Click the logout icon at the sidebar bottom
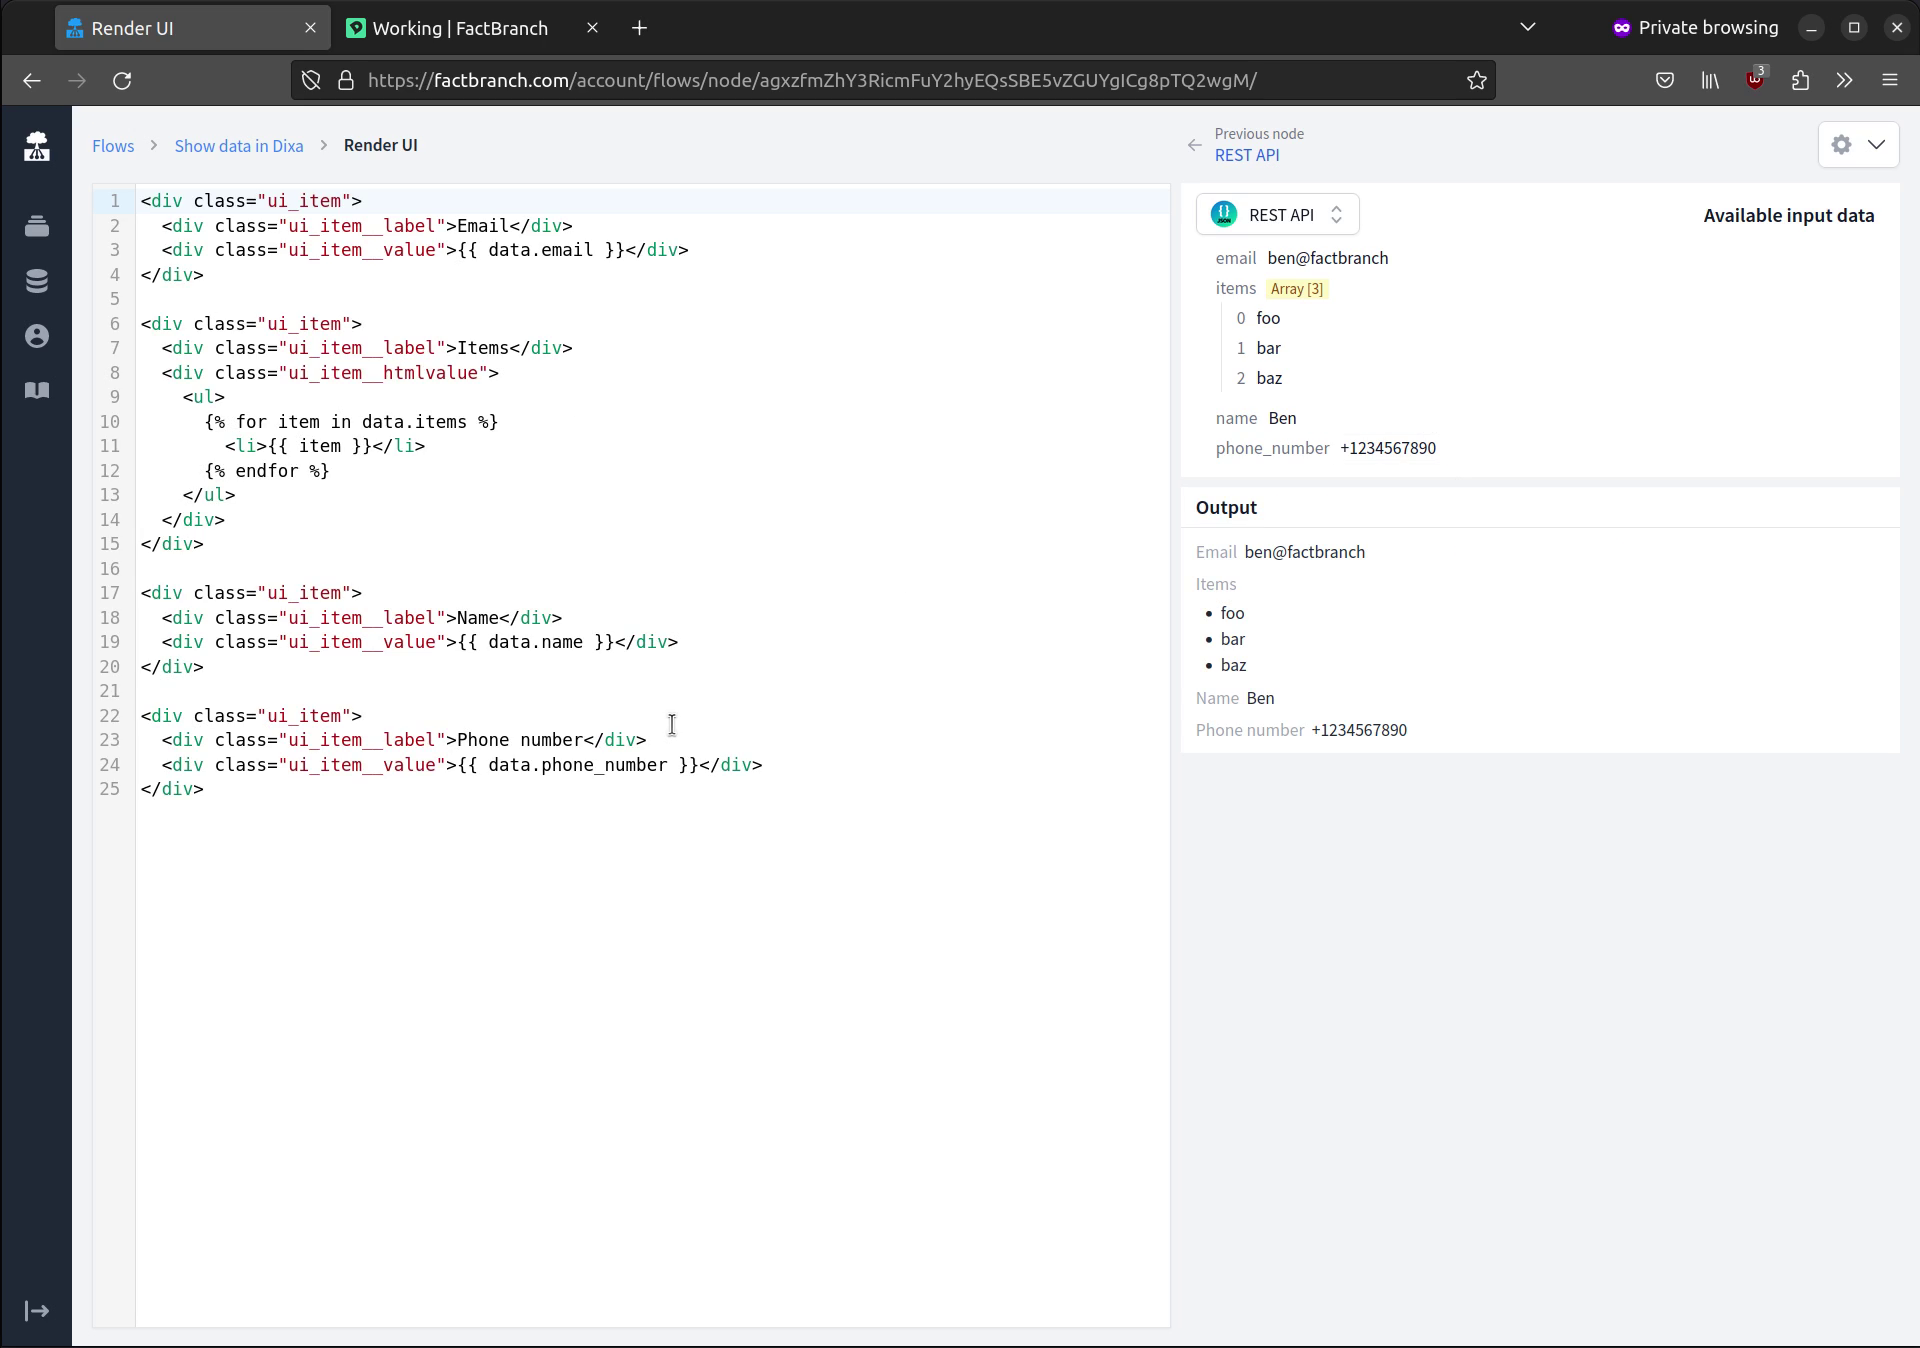This screenshot has width=1920, height=1348. coord(37,1311)
